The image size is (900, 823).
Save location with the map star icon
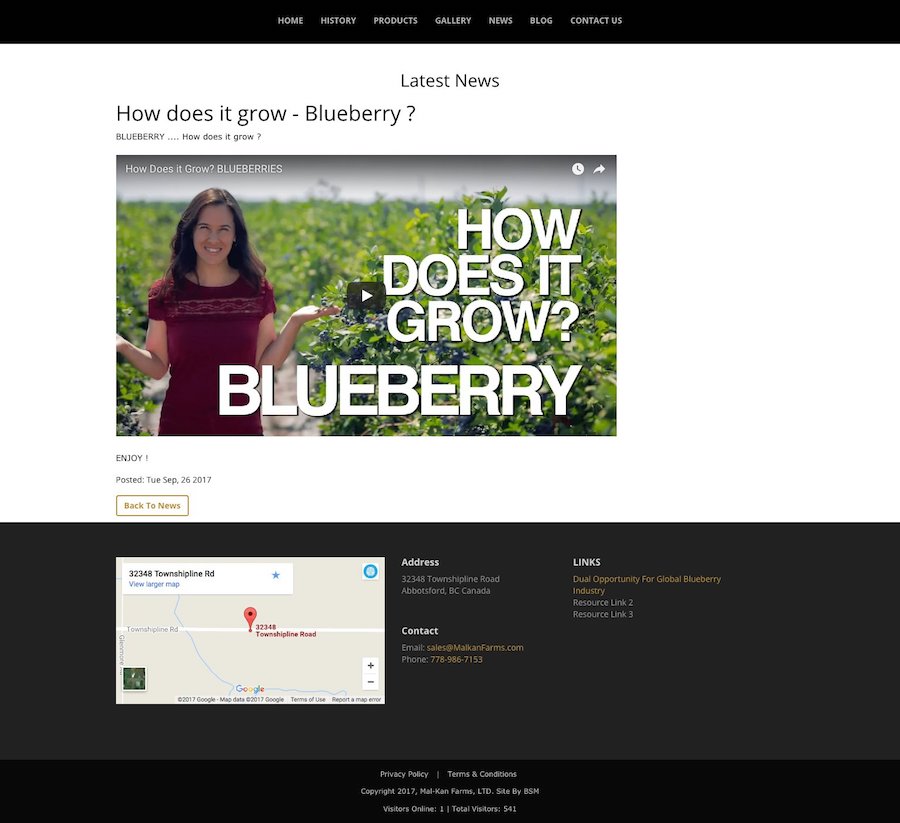tap(276, 575)
